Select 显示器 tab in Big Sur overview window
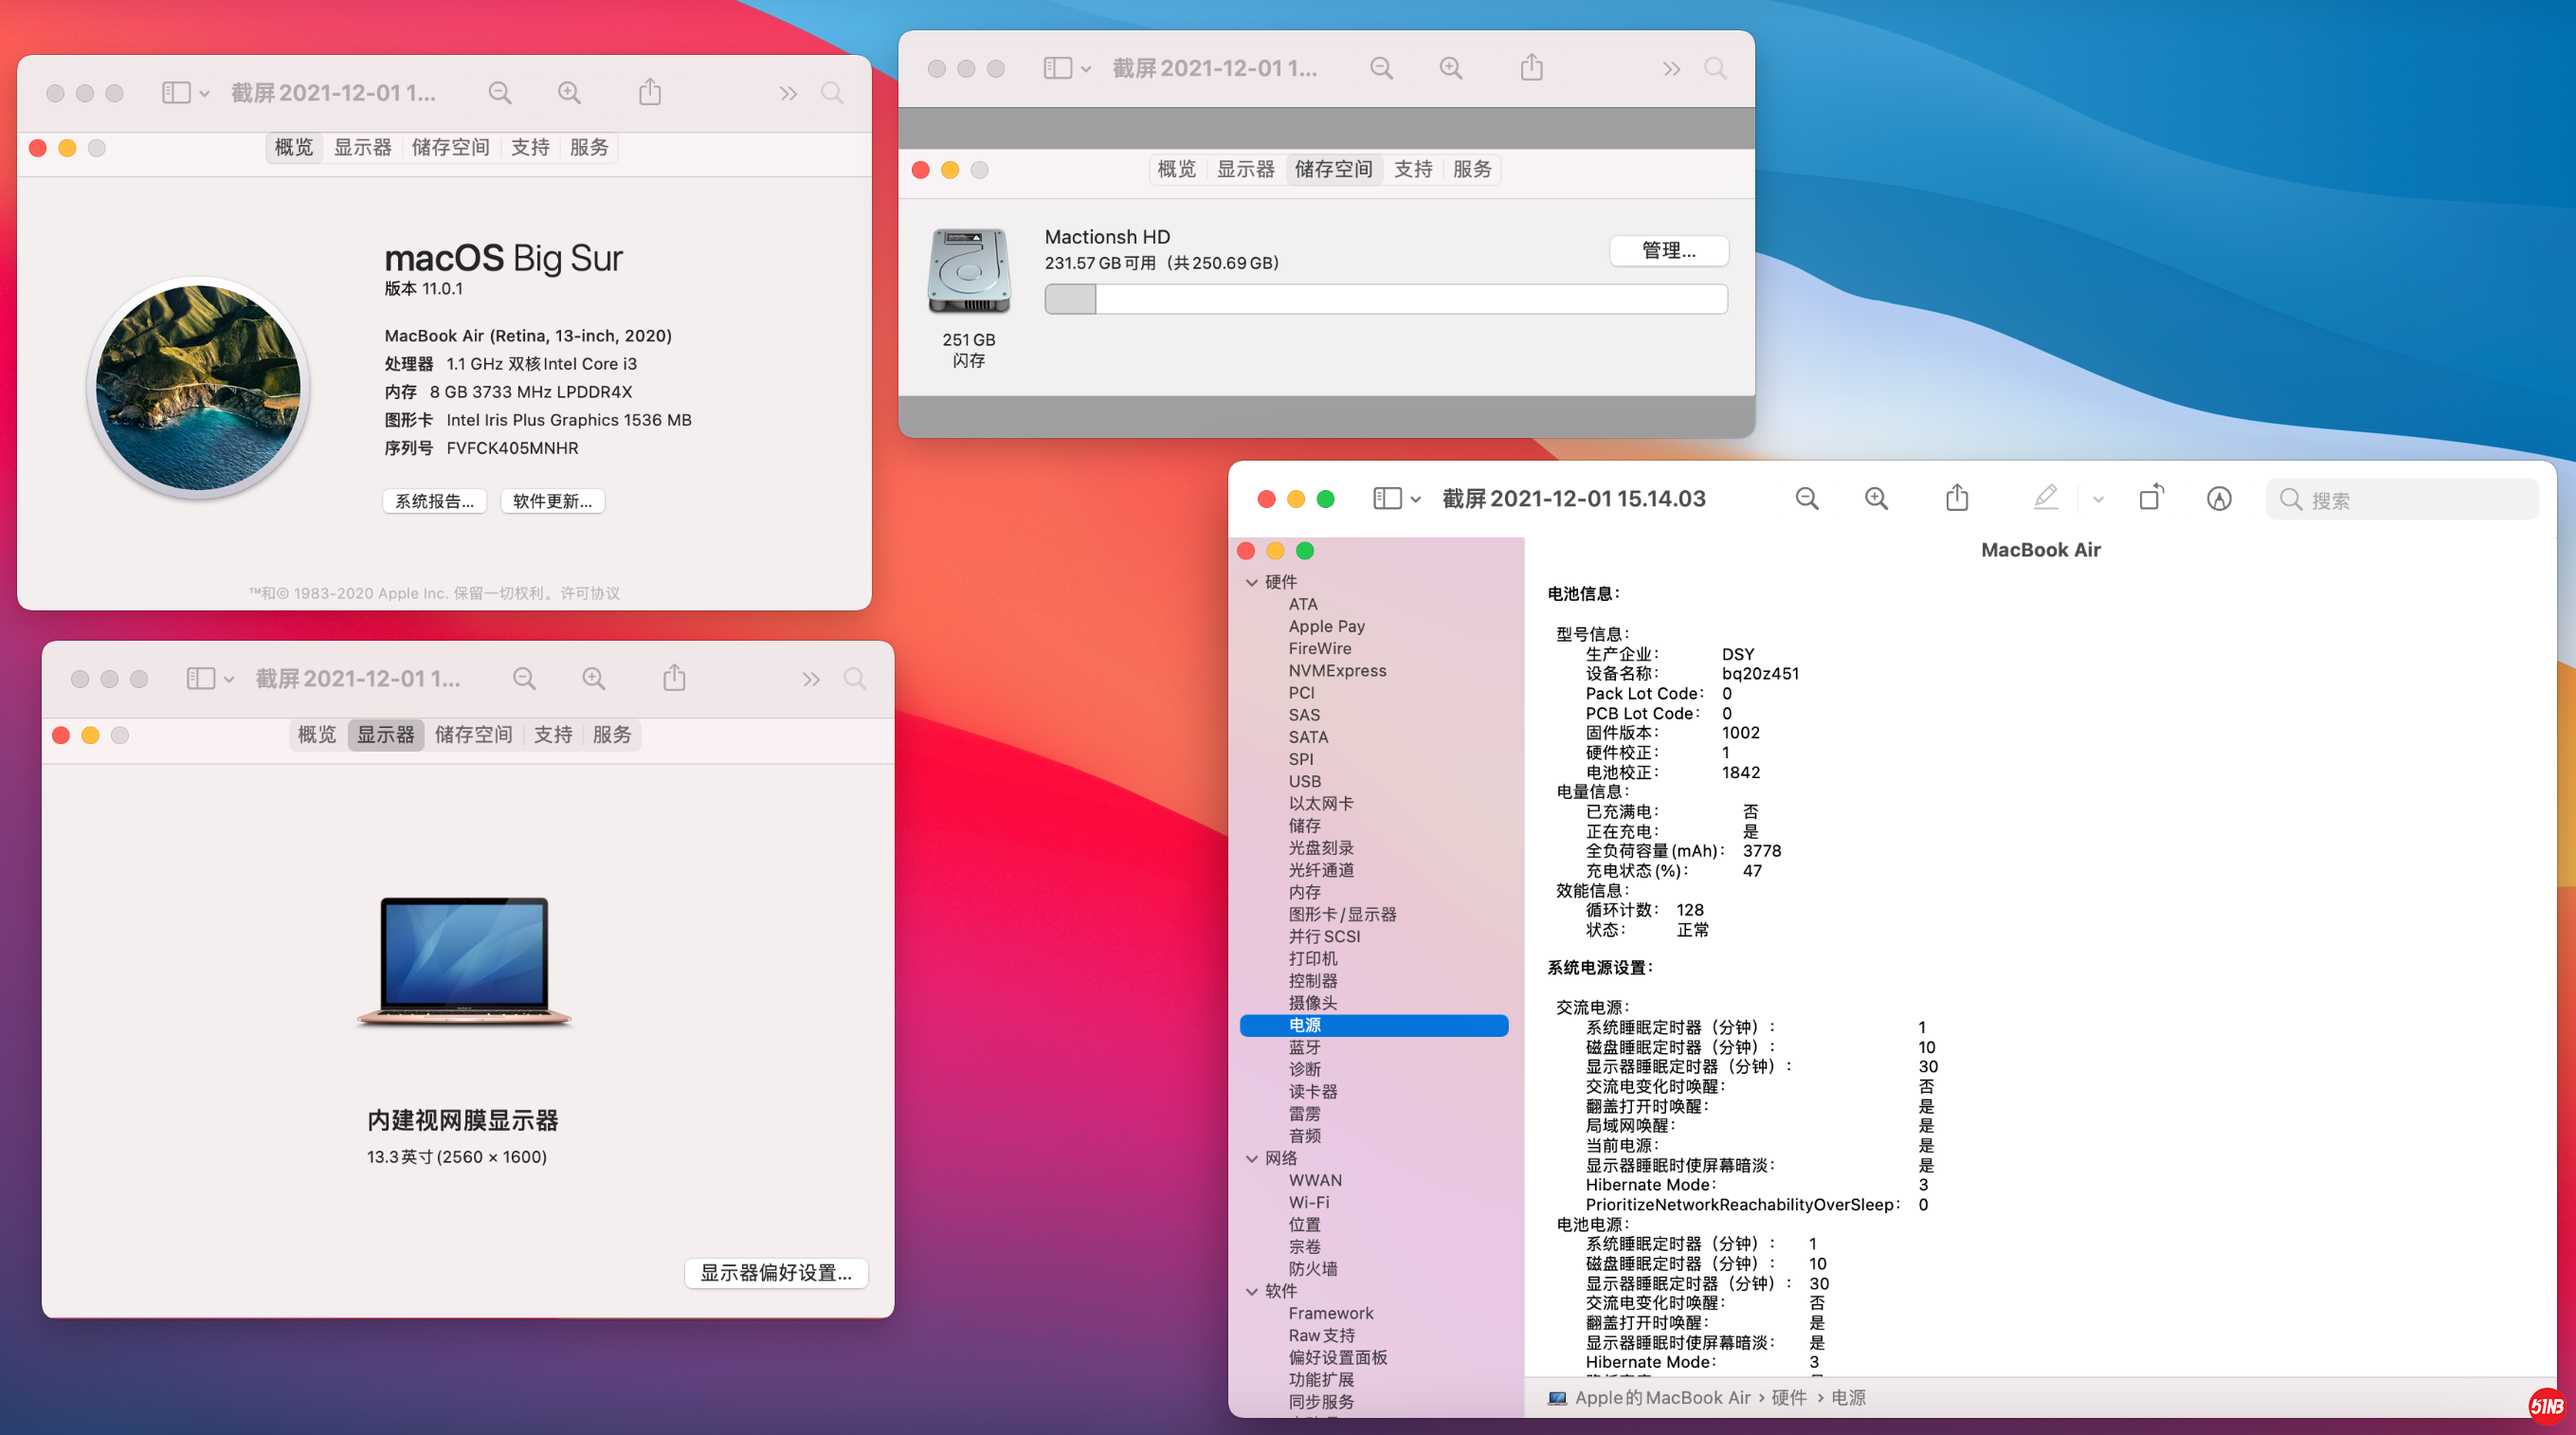Screen dimensions: 2576x1435 (x=363, y=147)
